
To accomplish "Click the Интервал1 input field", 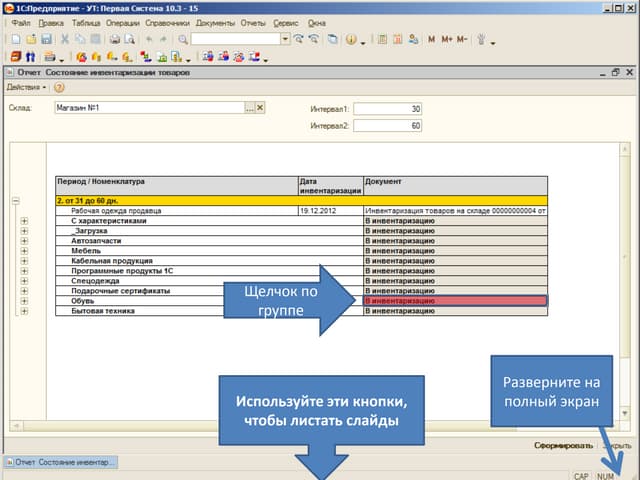I will [x=387, y=109].
